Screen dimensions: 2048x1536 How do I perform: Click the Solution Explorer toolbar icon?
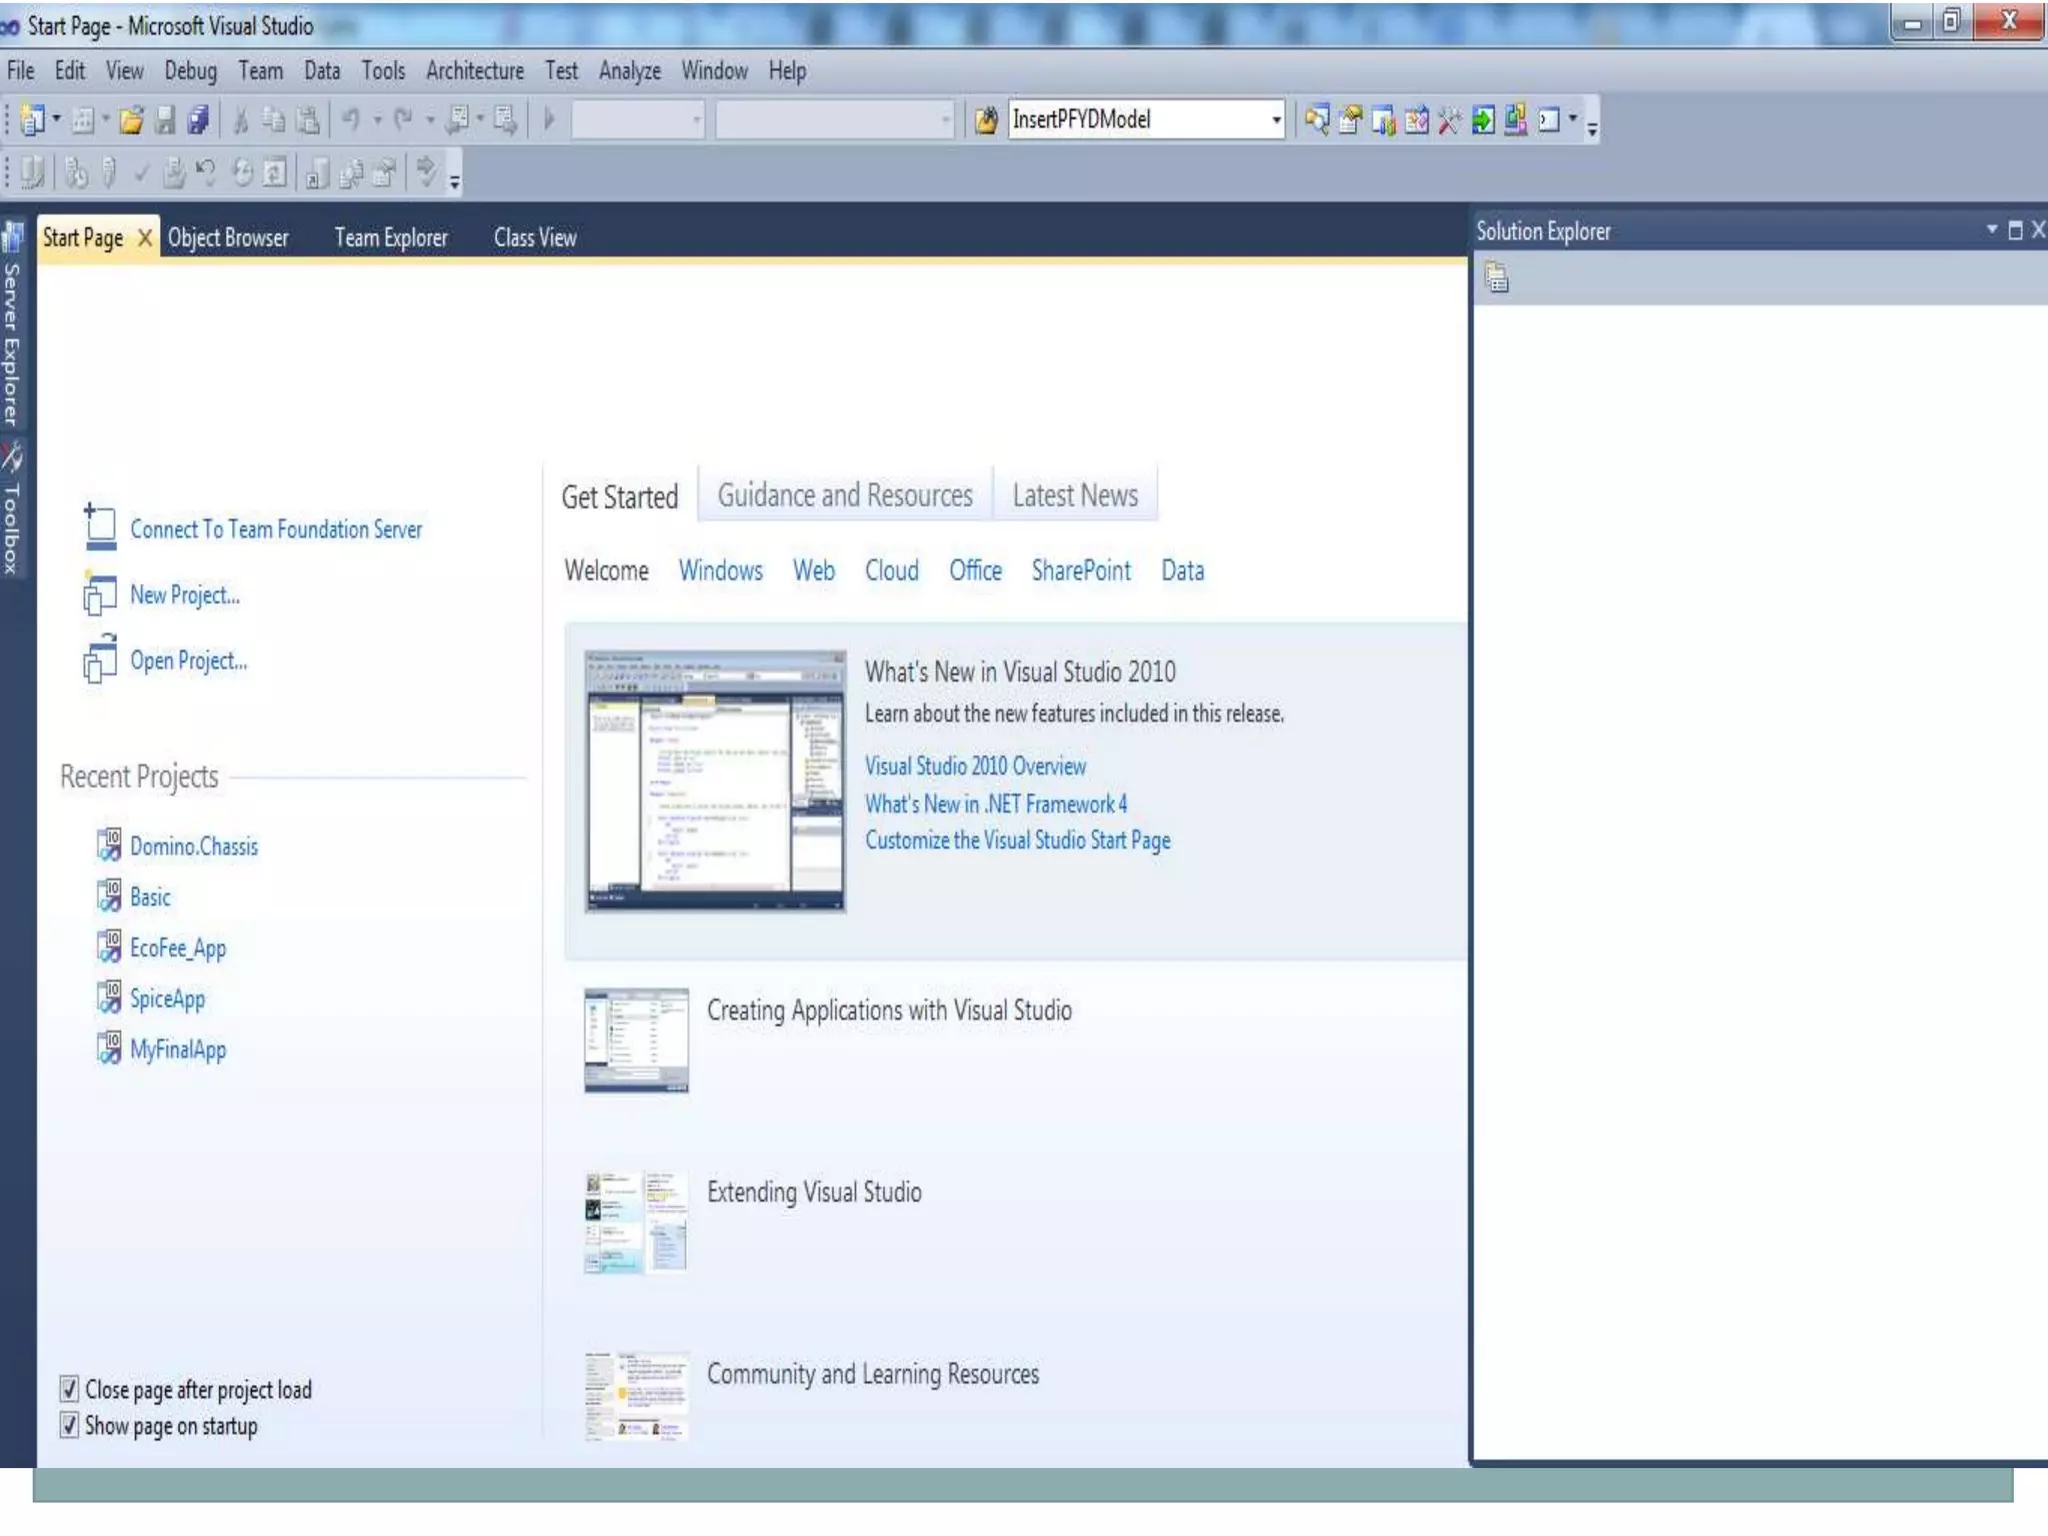[x=1316, y=120]
